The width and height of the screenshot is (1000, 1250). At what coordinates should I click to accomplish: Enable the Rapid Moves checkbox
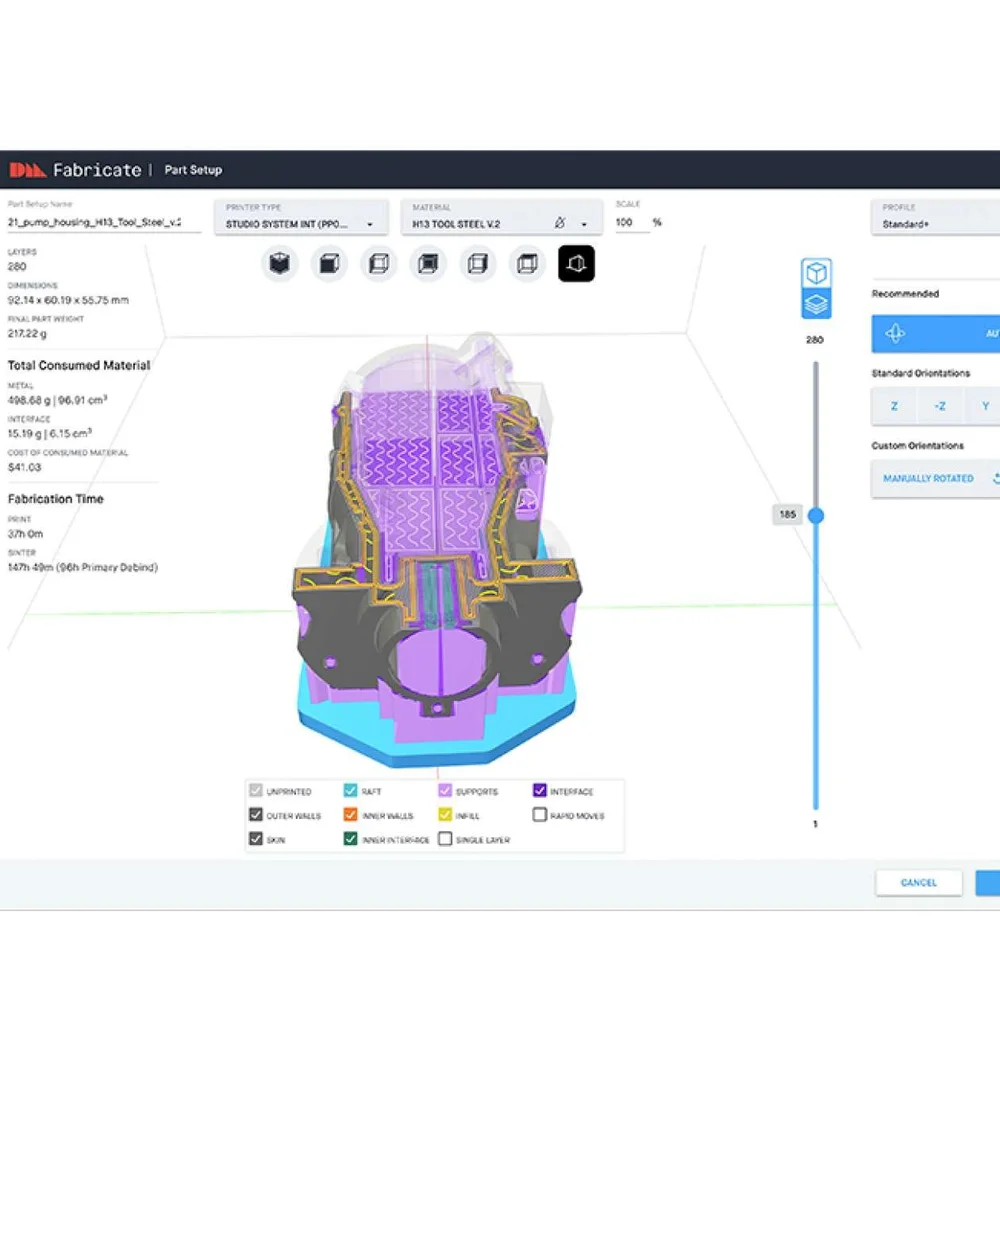540,815
